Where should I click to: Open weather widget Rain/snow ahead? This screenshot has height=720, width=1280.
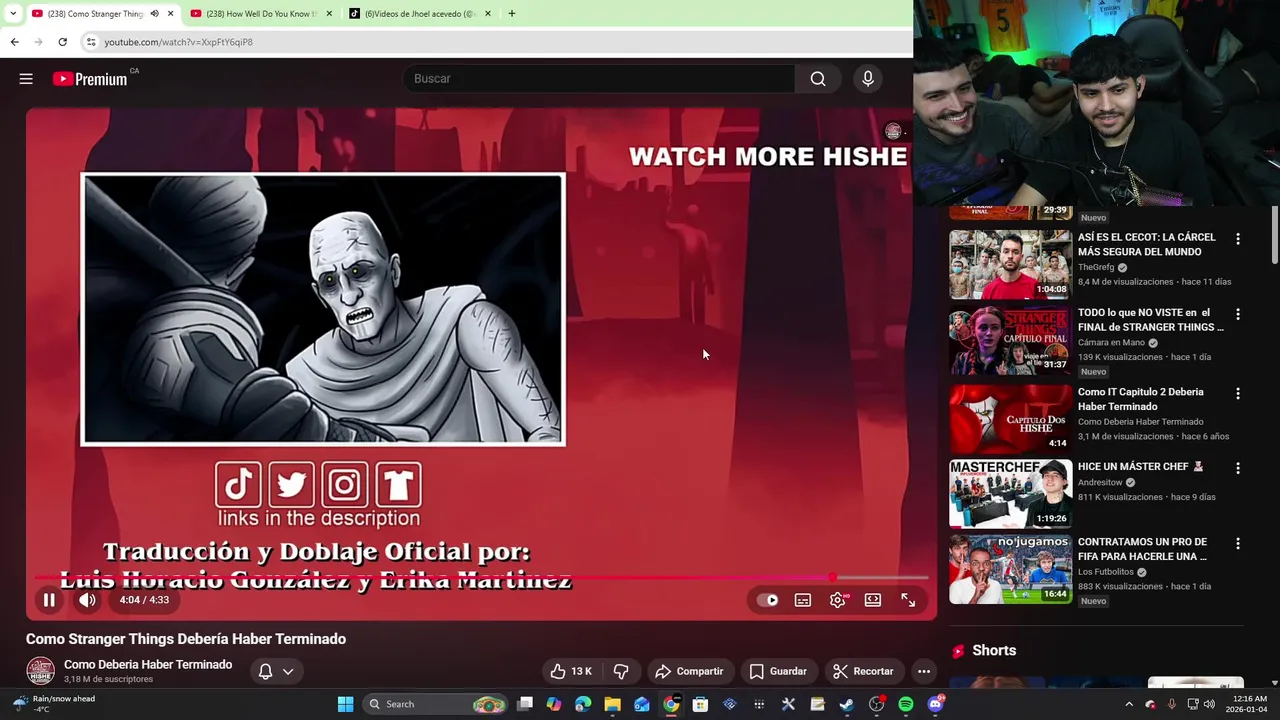[55, 704]
